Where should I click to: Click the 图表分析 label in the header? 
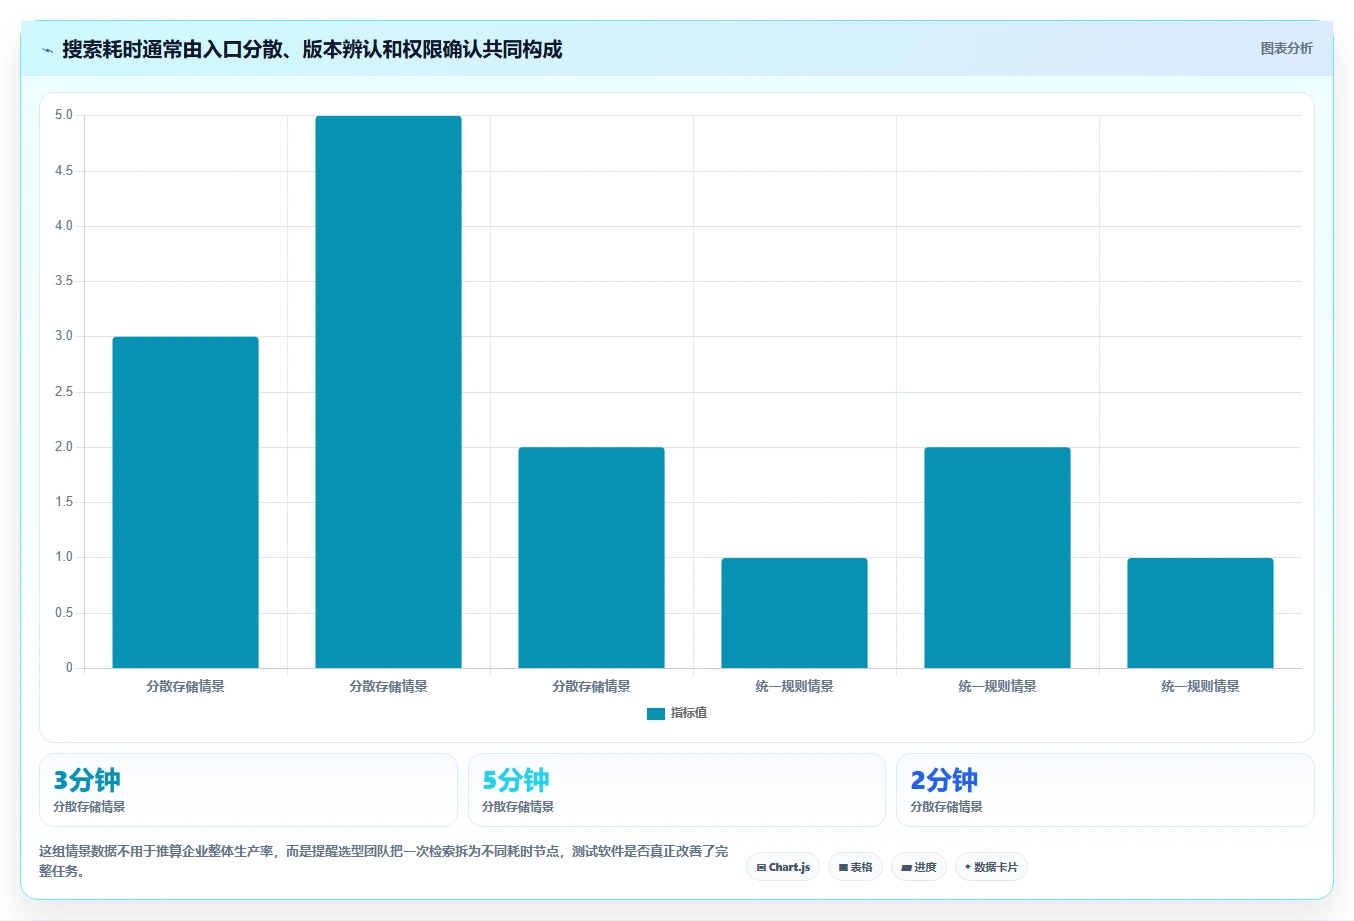pyautogui.click(x=1286, y=48)
